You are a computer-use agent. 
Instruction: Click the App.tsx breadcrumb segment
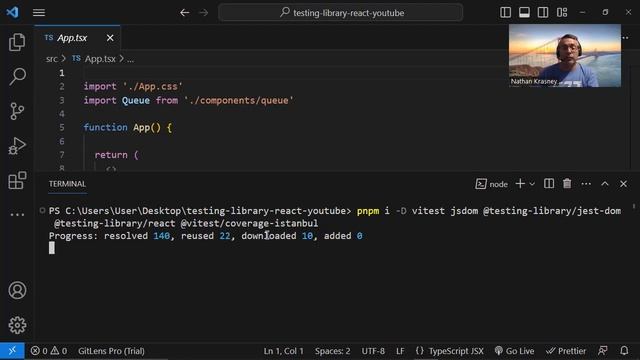(x=100, y=59)
